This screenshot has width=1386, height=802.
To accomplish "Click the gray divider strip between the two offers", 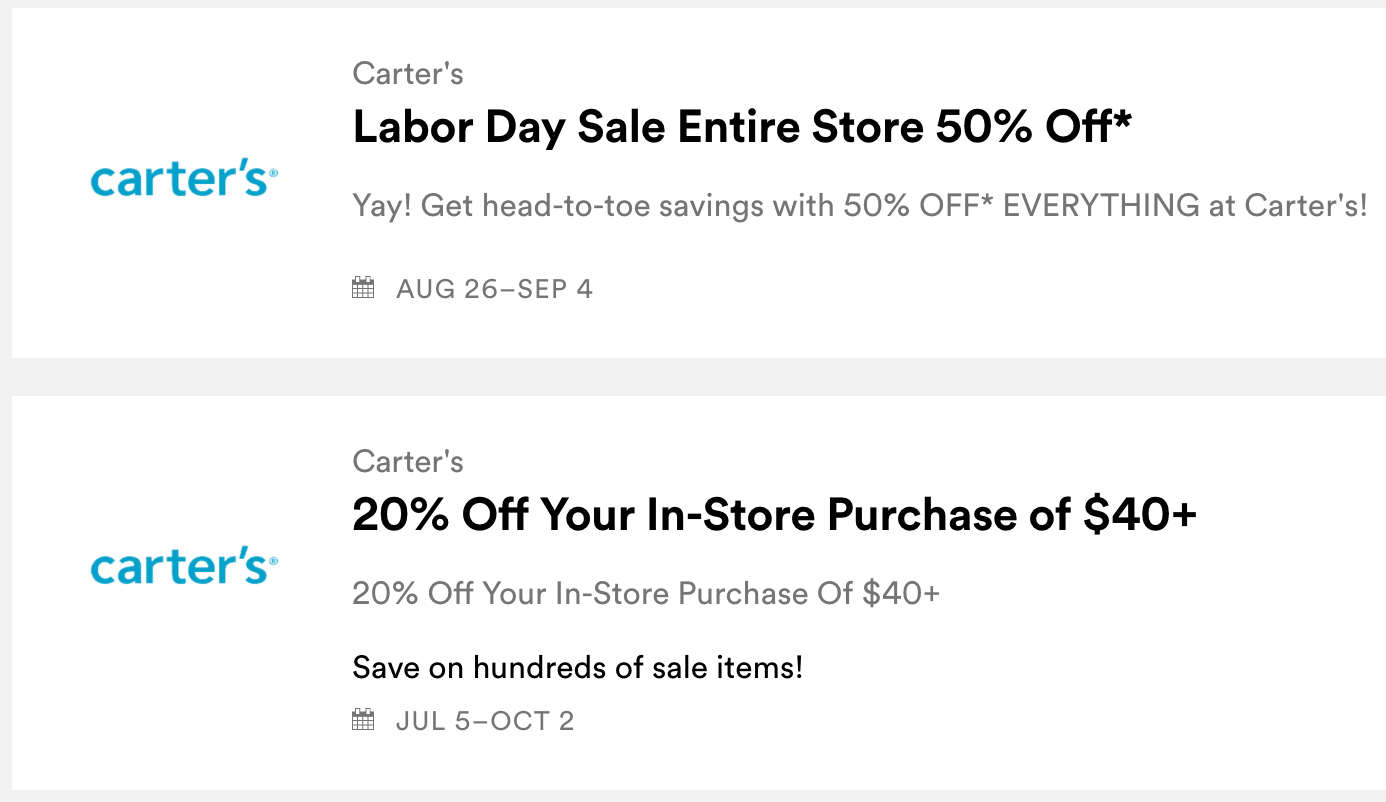I will 693,376.
